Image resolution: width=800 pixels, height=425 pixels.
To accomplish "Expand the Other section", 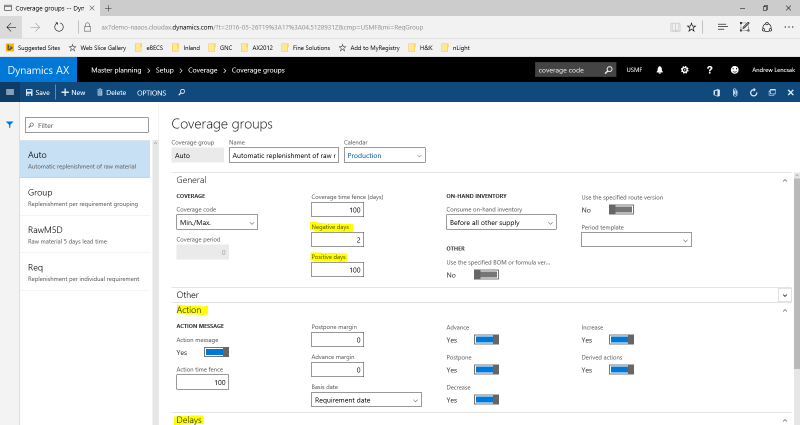I will point(785,295).
